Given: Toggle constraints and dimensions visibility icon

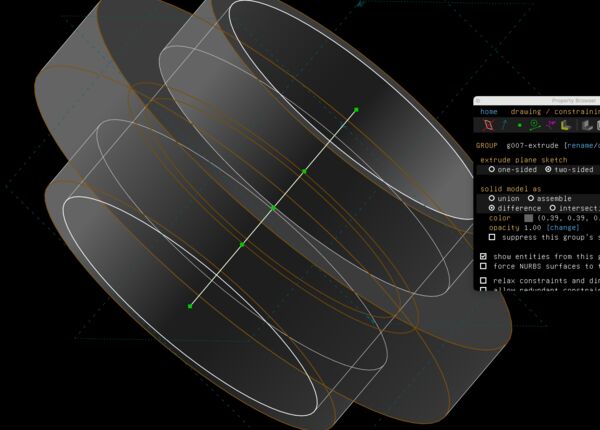Looking at the screenshot, I should pos(535,125).
